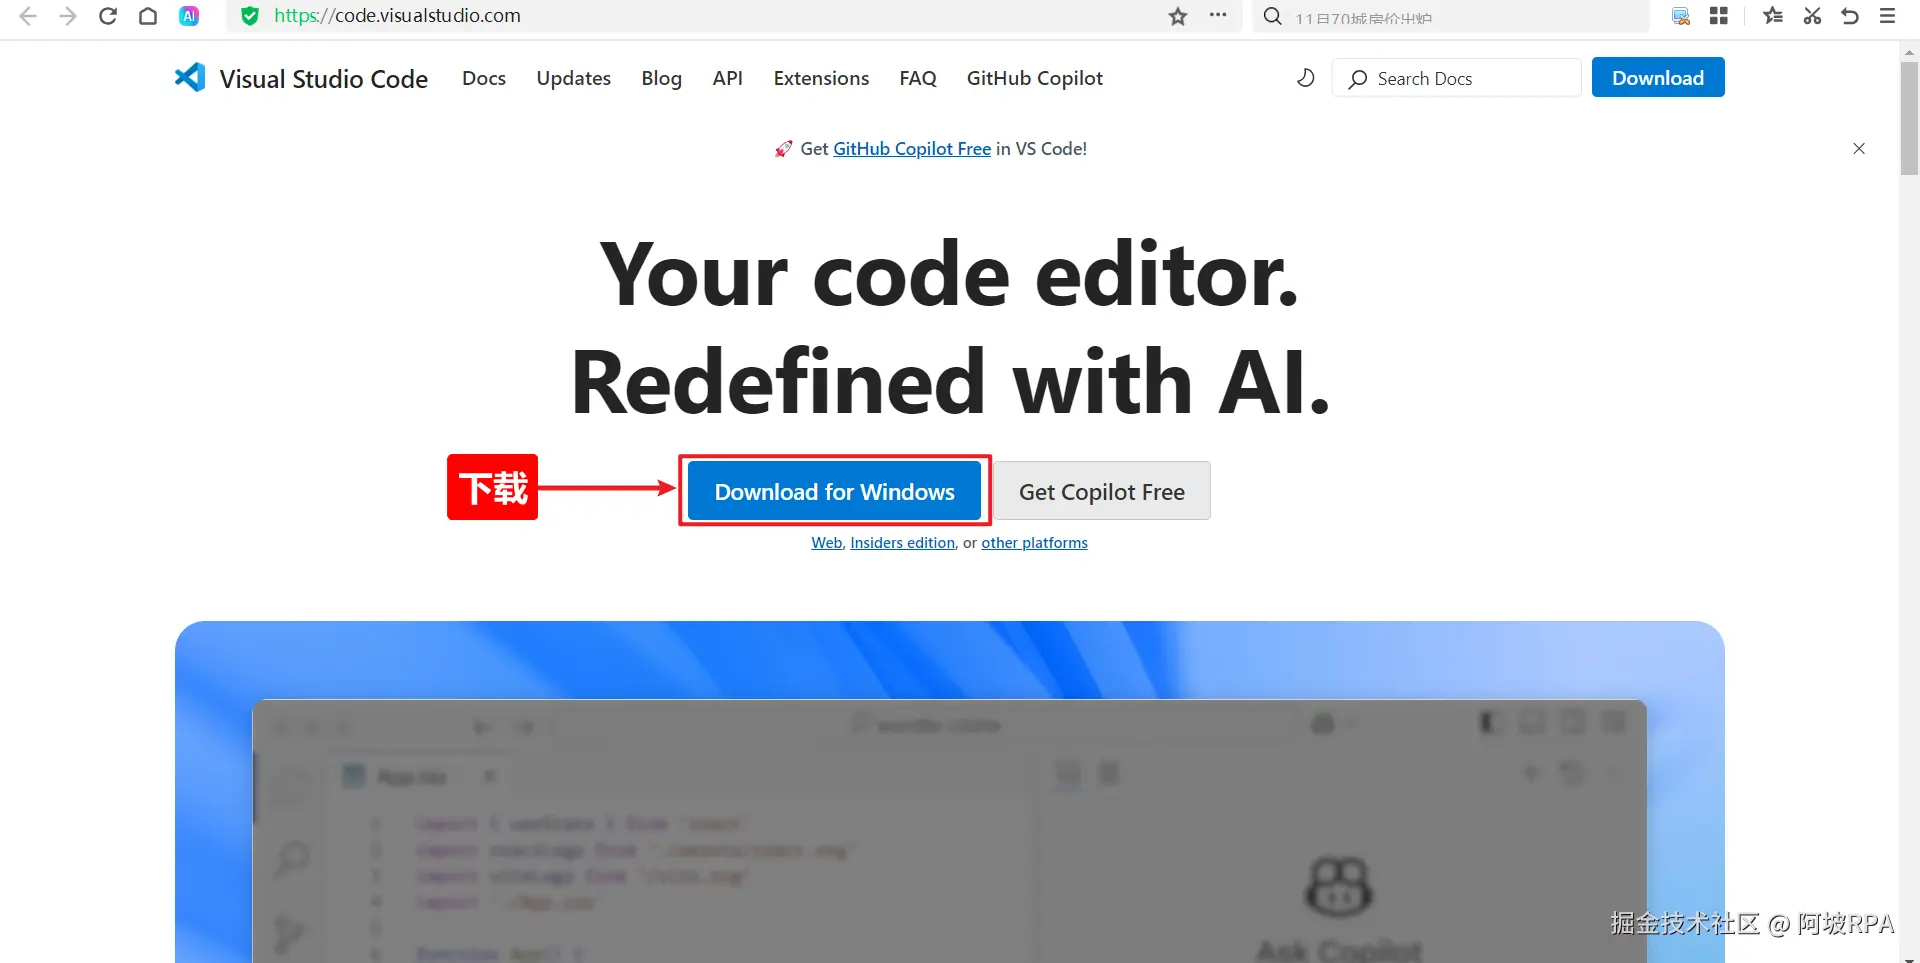Click the browser search box
This screenshot has height=963, width=1920.
coord(1450,16)
